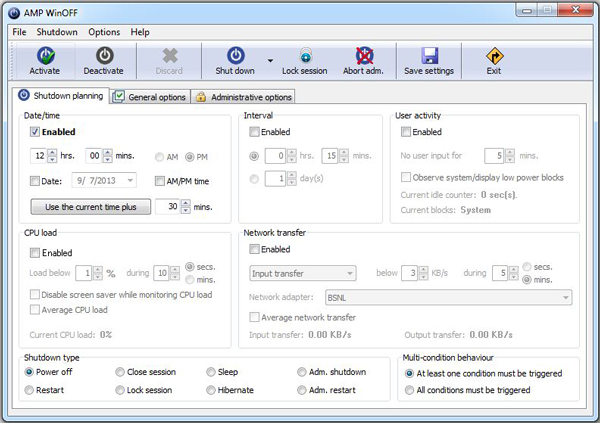Enable the CPU load checkbox
The image size is (600, 423).
35,253
